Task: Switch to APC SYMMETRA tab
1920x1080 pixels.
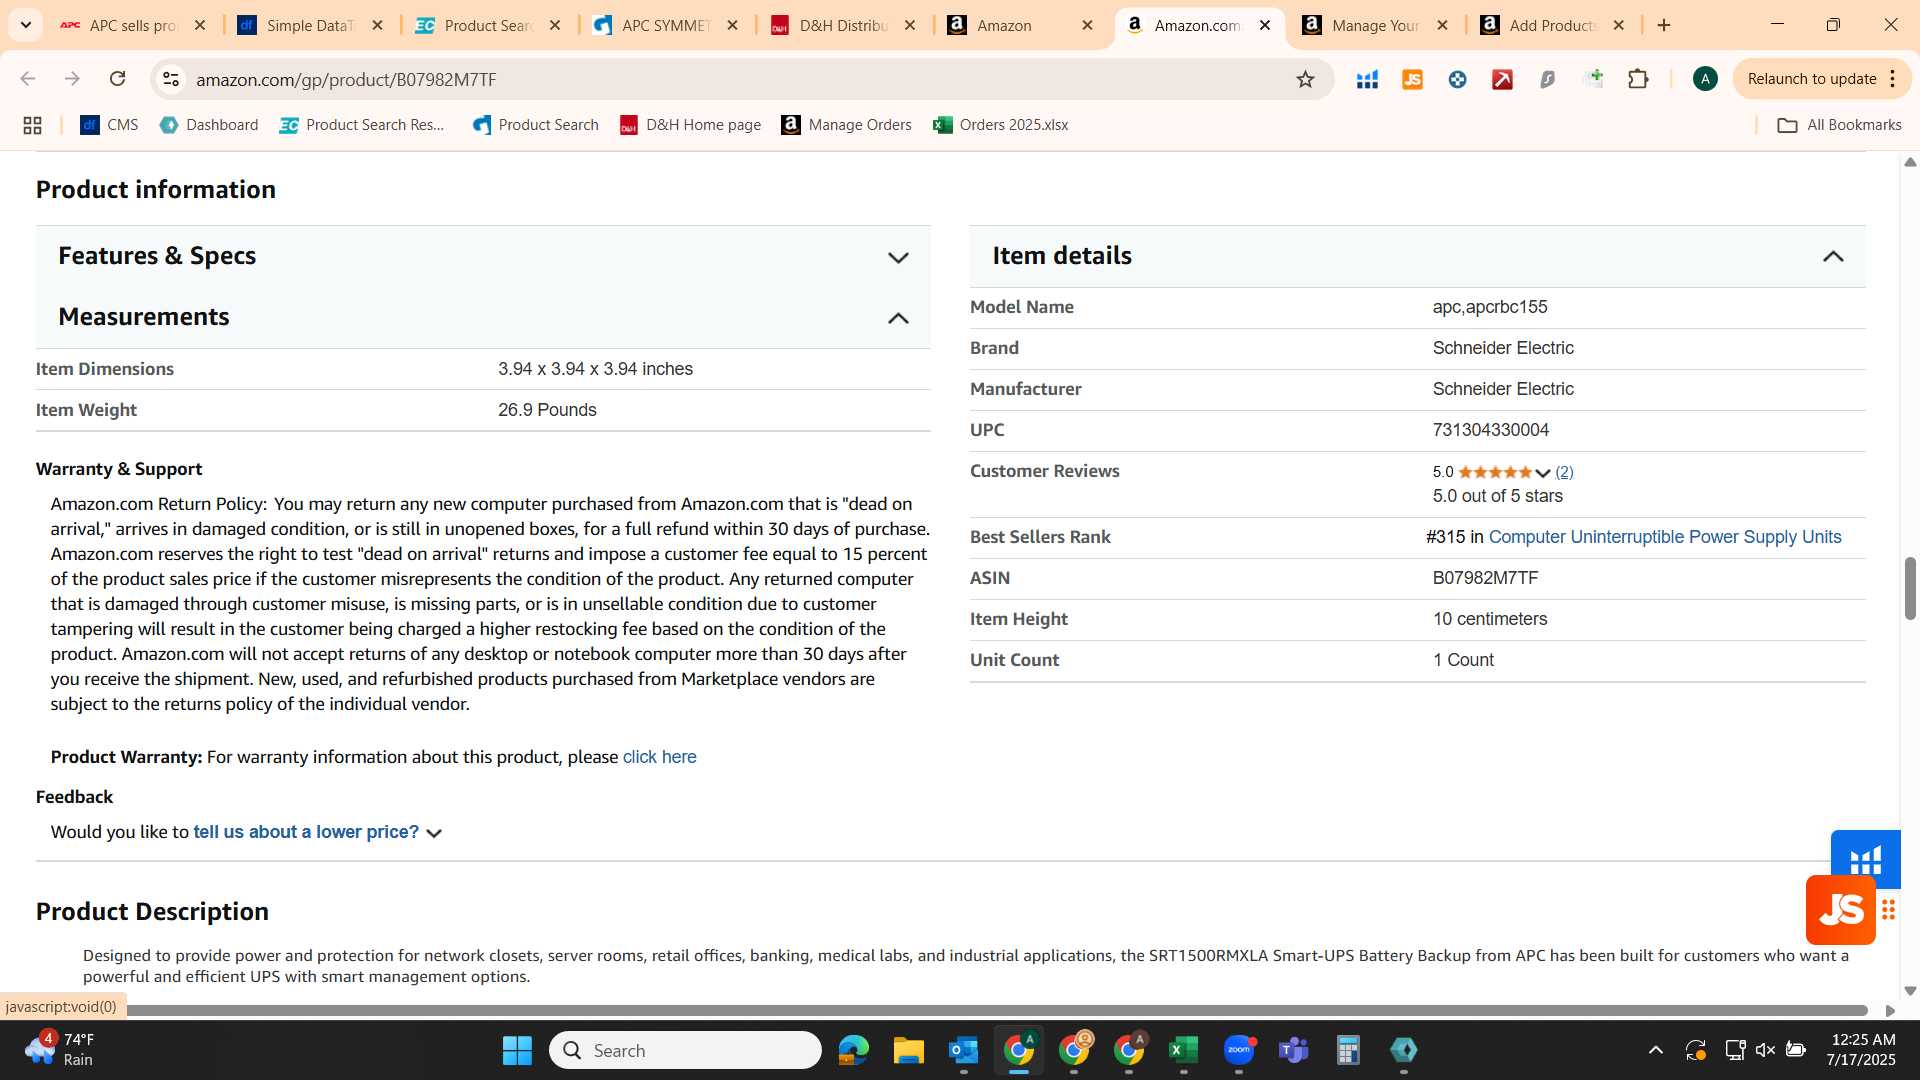Action: pos(666,25)
